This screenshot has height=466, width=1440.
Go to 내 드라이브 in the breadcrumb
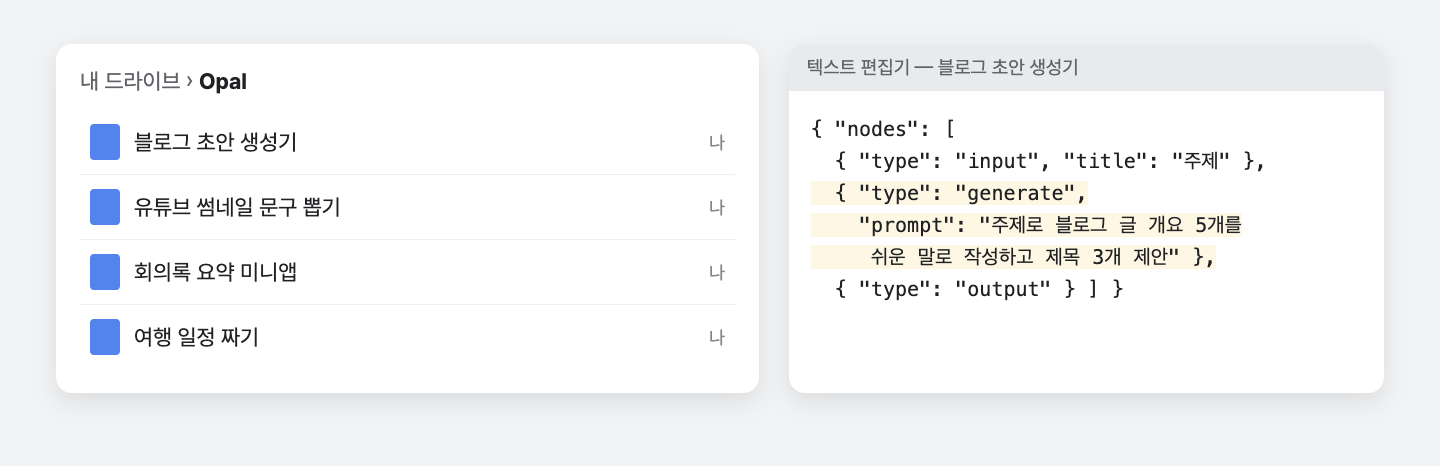pos(130,81)
